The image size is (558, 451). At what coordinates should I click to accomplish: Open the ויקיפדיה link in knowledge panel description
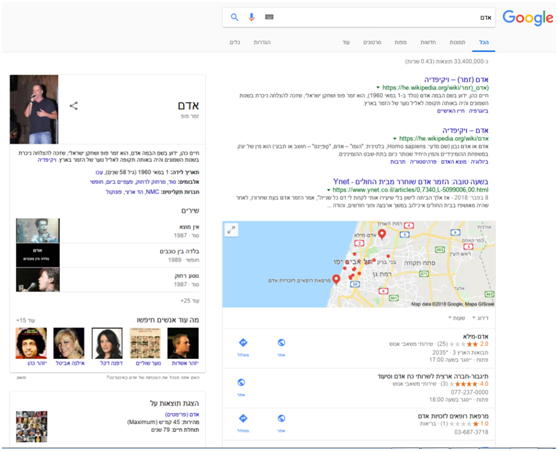pyautogui.click(x=47, y=160)
